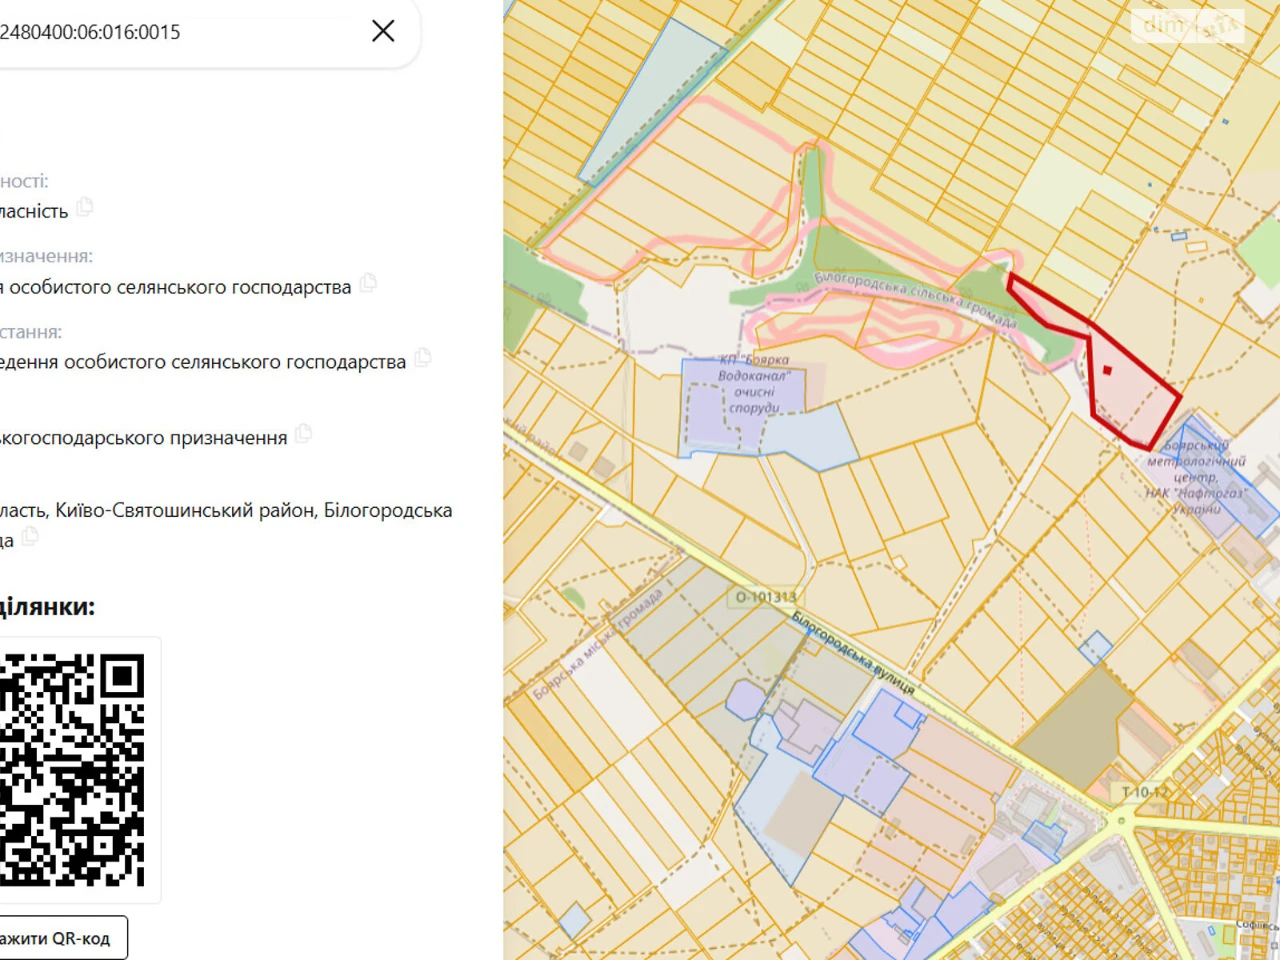Copy the 'сільськогосподарського призначення' category text

304,433
